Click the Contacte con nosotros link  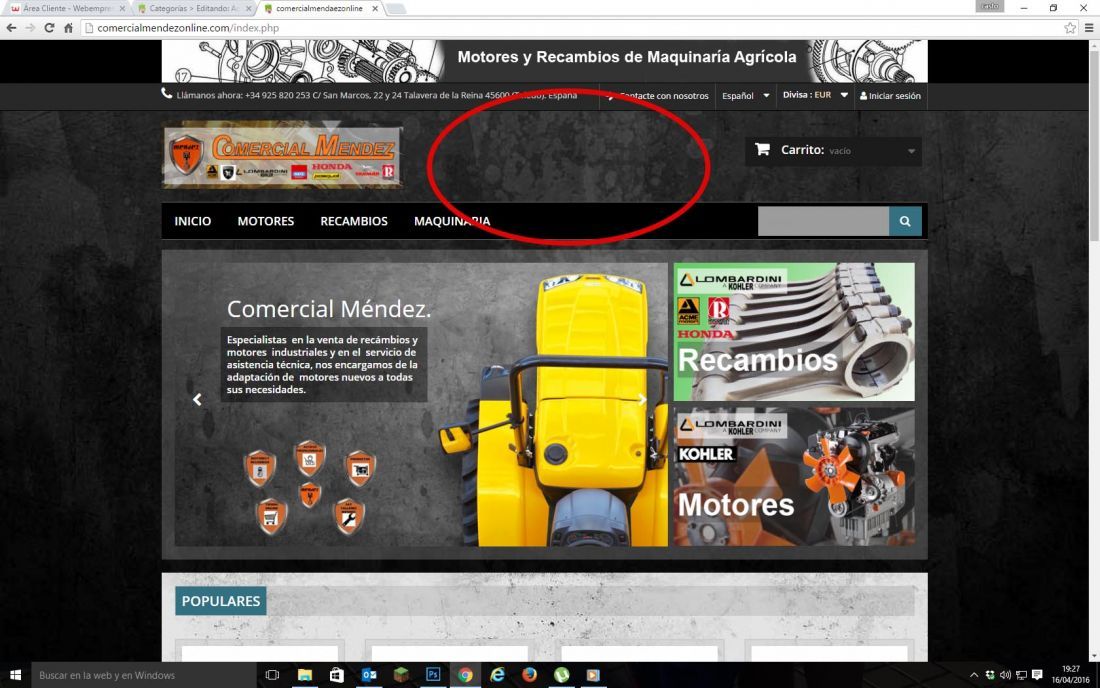pos(658,95)
